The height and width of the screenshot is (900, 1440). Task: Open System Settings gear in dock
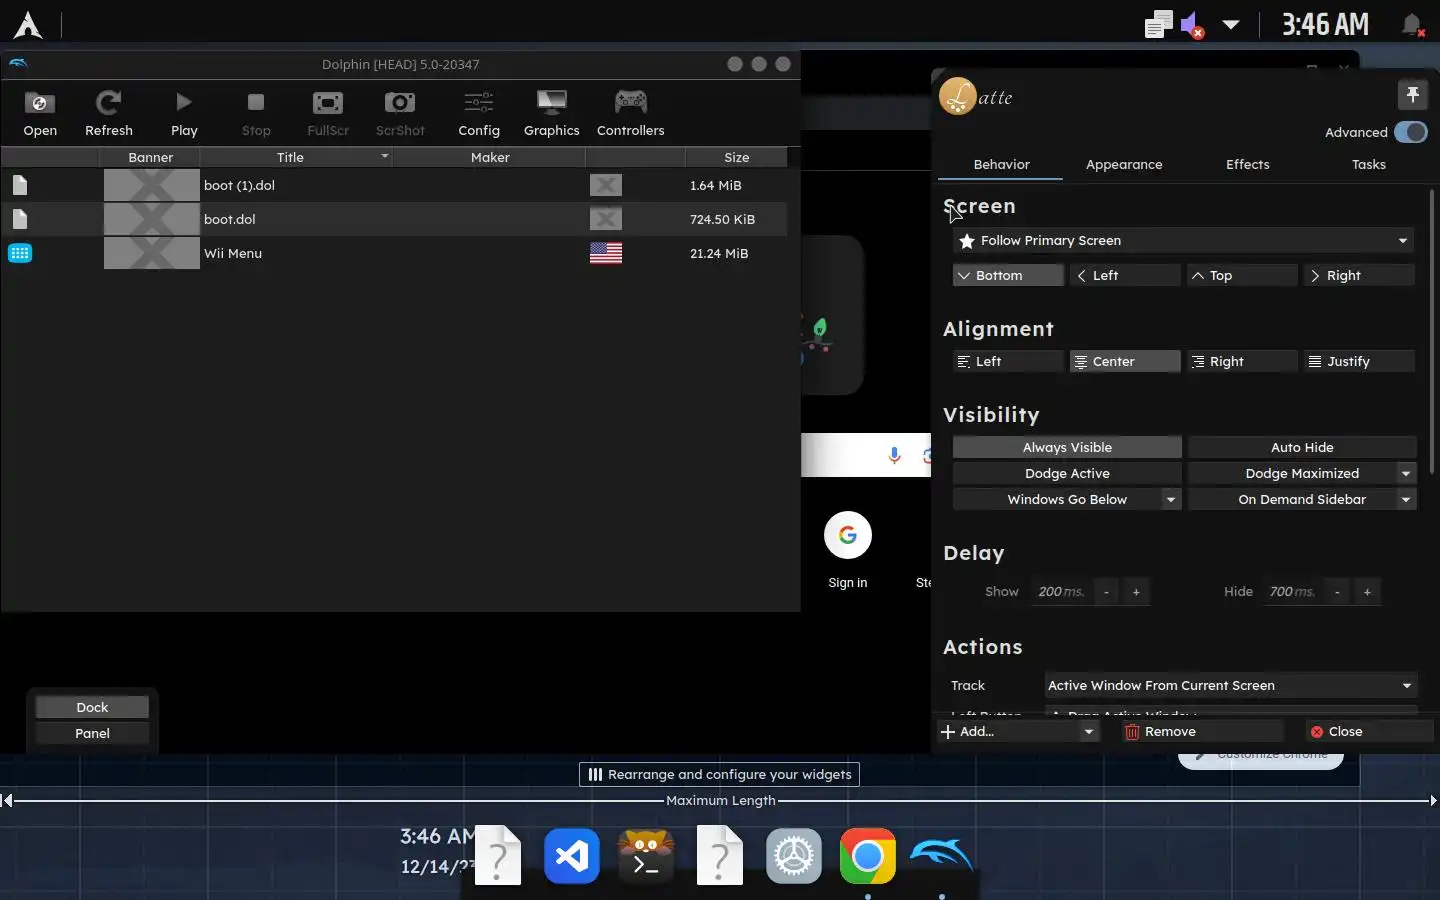(x=794, y=856)
